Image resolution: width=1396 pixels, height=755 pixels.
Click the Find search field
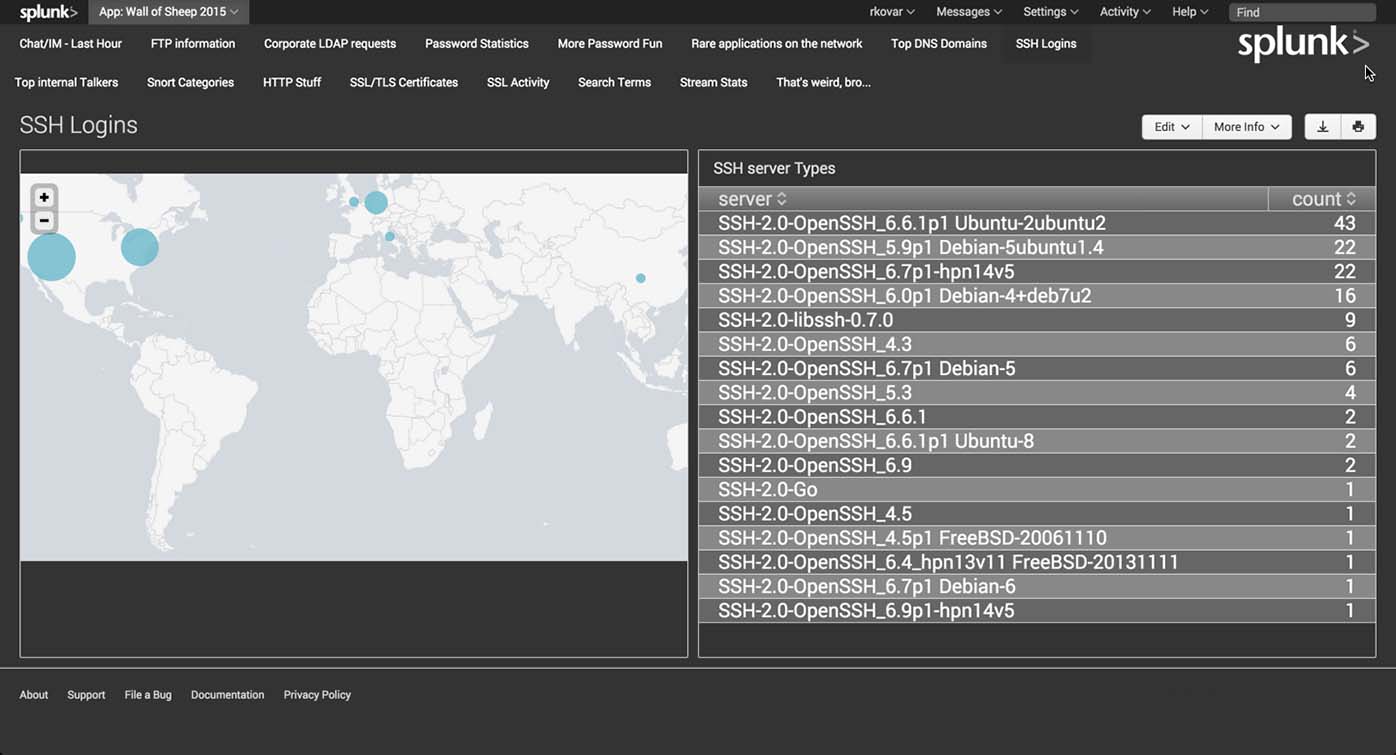pos(1302,12)
